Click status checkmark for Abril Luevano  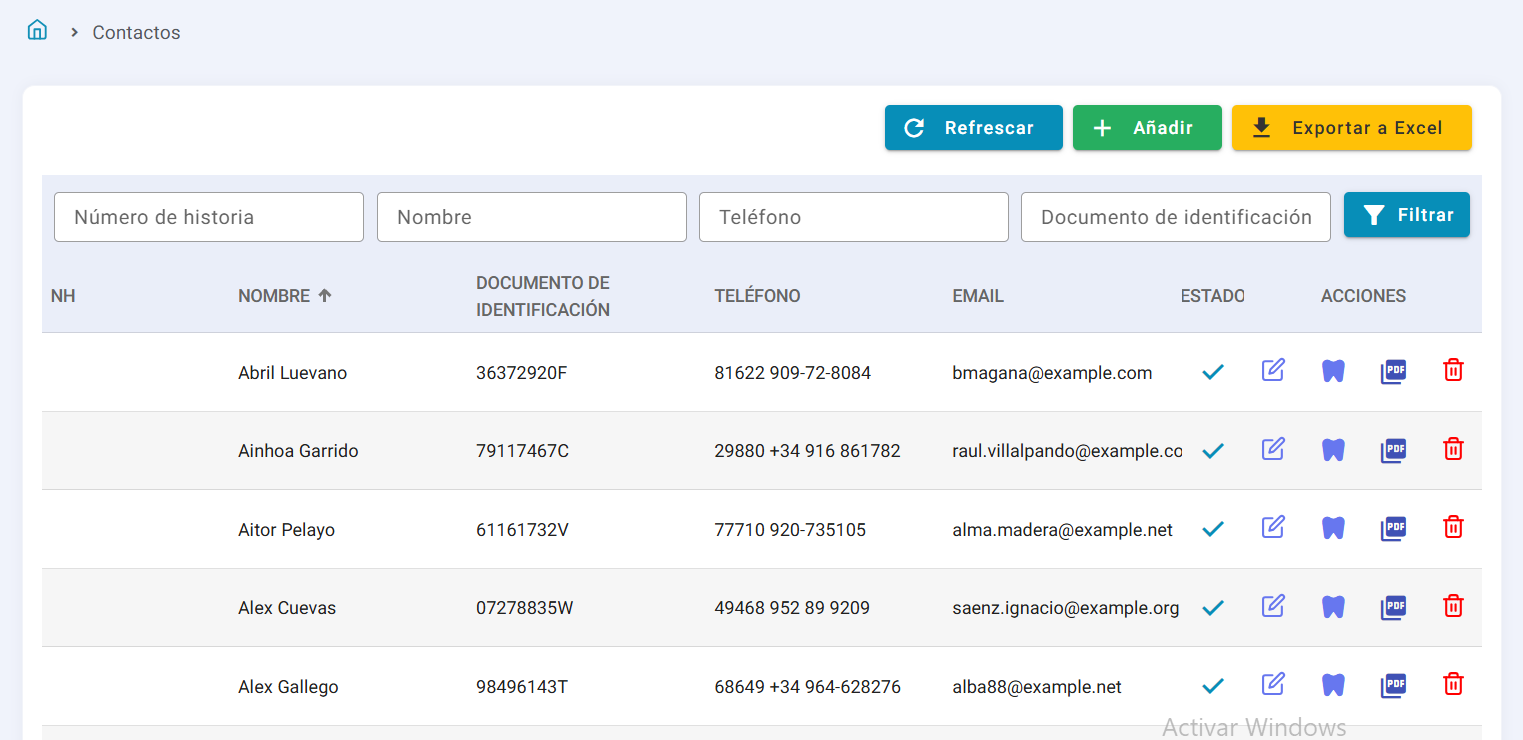1213,372
